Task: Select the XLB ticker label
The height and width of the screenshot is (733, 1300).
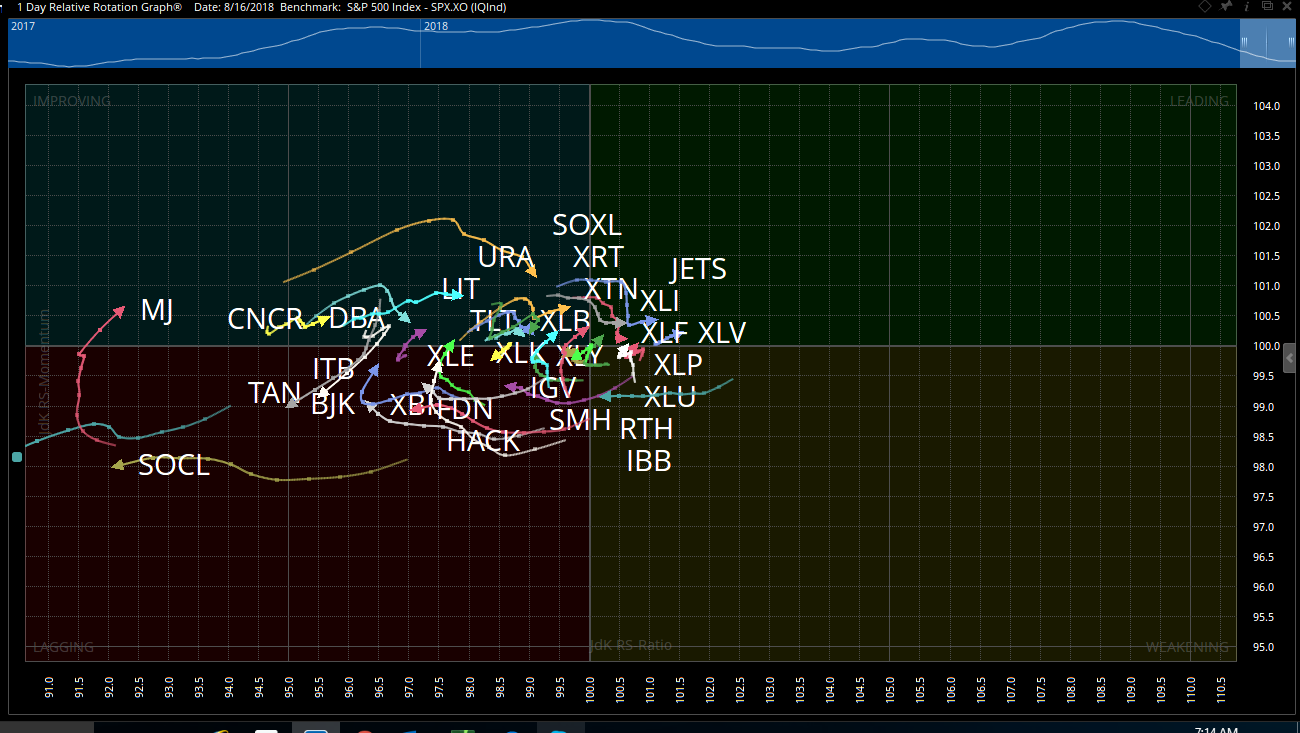Action: point(565,321)
